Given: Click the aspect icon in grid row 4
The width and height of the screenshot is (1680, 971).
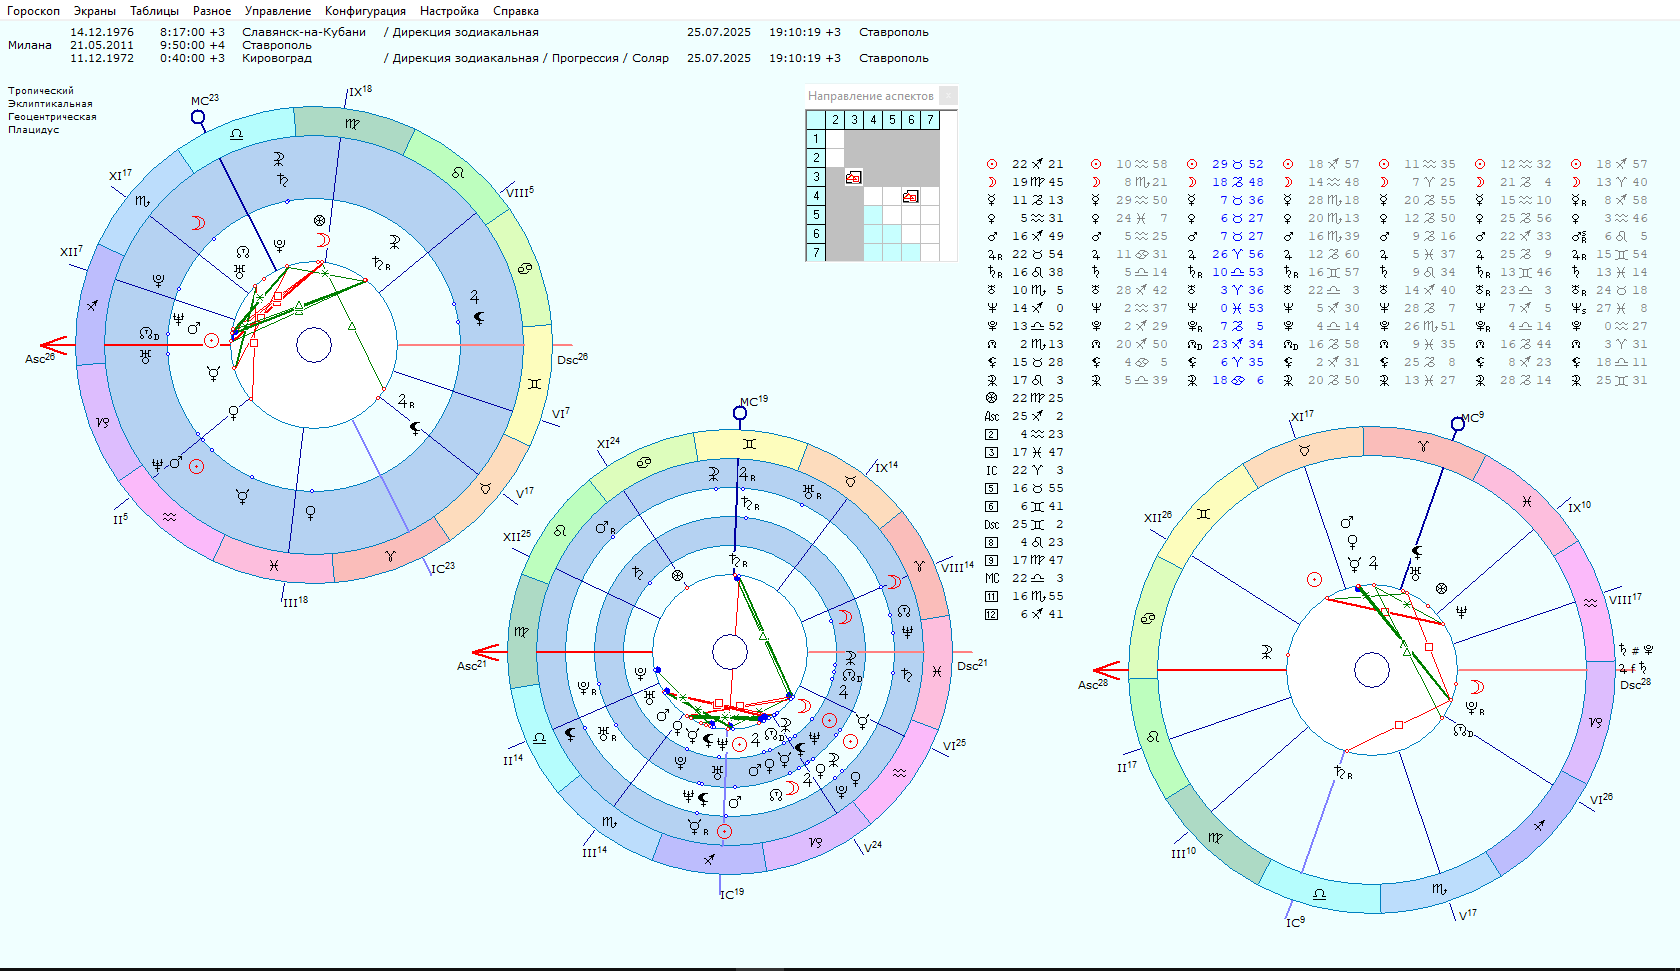Looking at the screenshot, I should coord(910,196).
